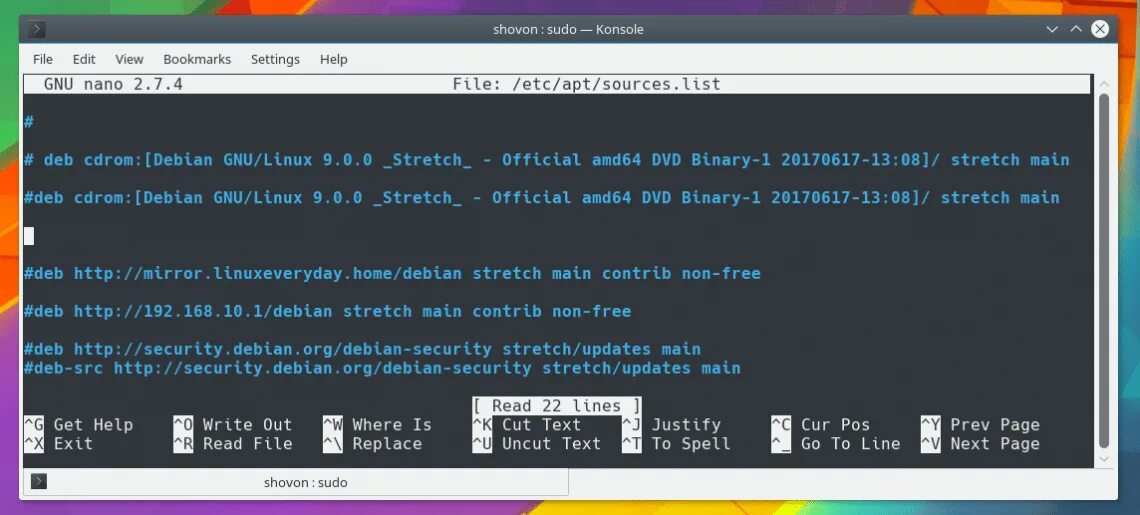The height and width of the screenshot is (515, 1140).
Task: Click the '#deb-src' security repository line
Action: pyautogui.click(x=382, y=368)
